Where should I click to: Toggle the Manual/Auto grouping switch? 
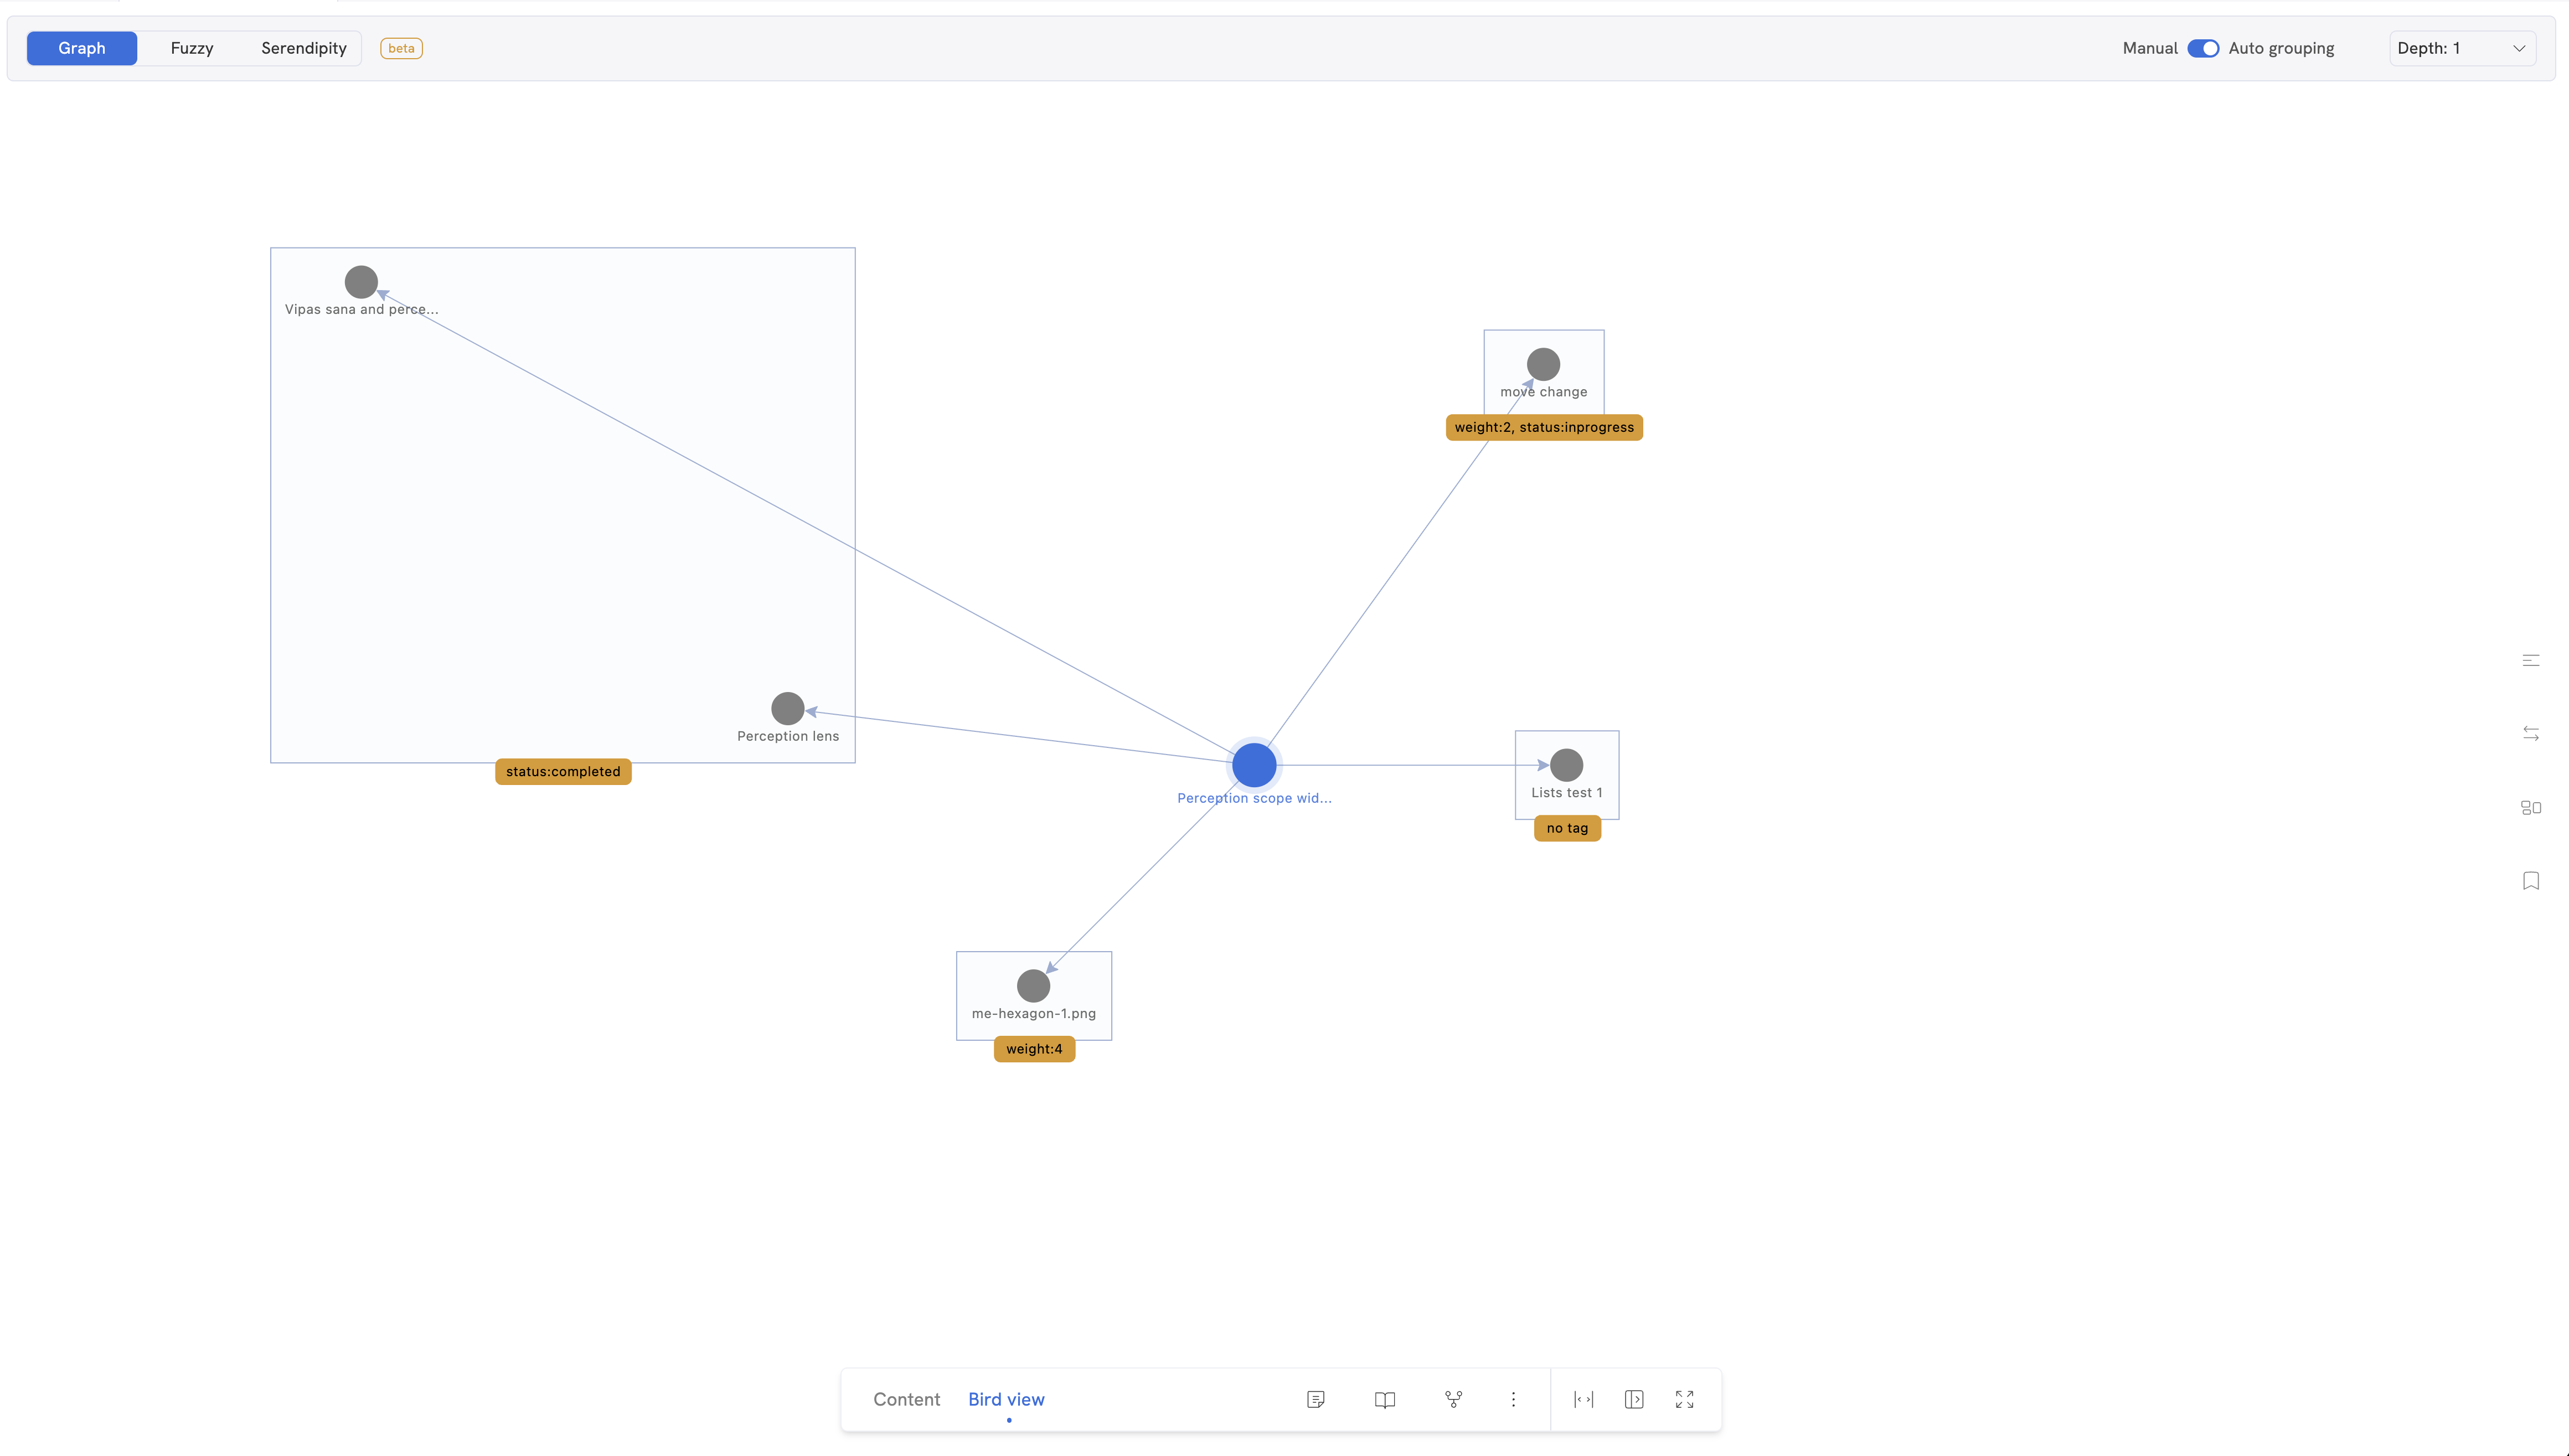(2202, 48)
